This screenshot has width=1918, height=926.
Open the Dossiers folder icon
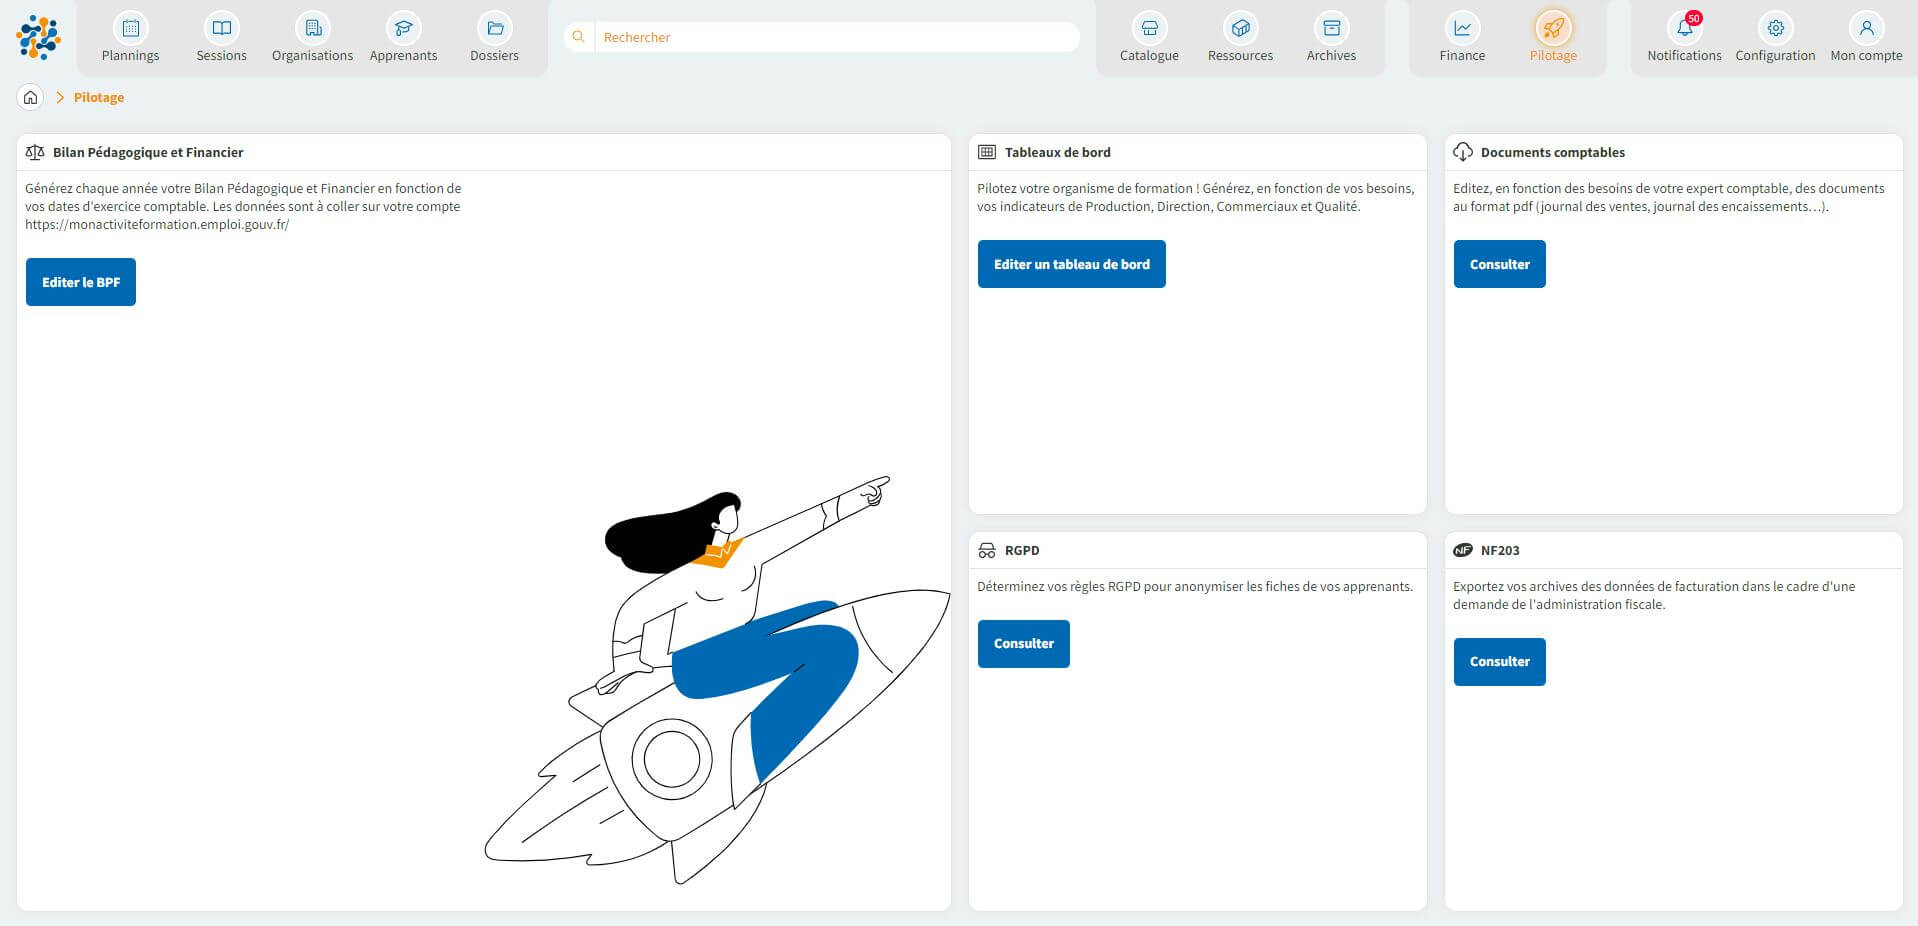pos(494,29)
